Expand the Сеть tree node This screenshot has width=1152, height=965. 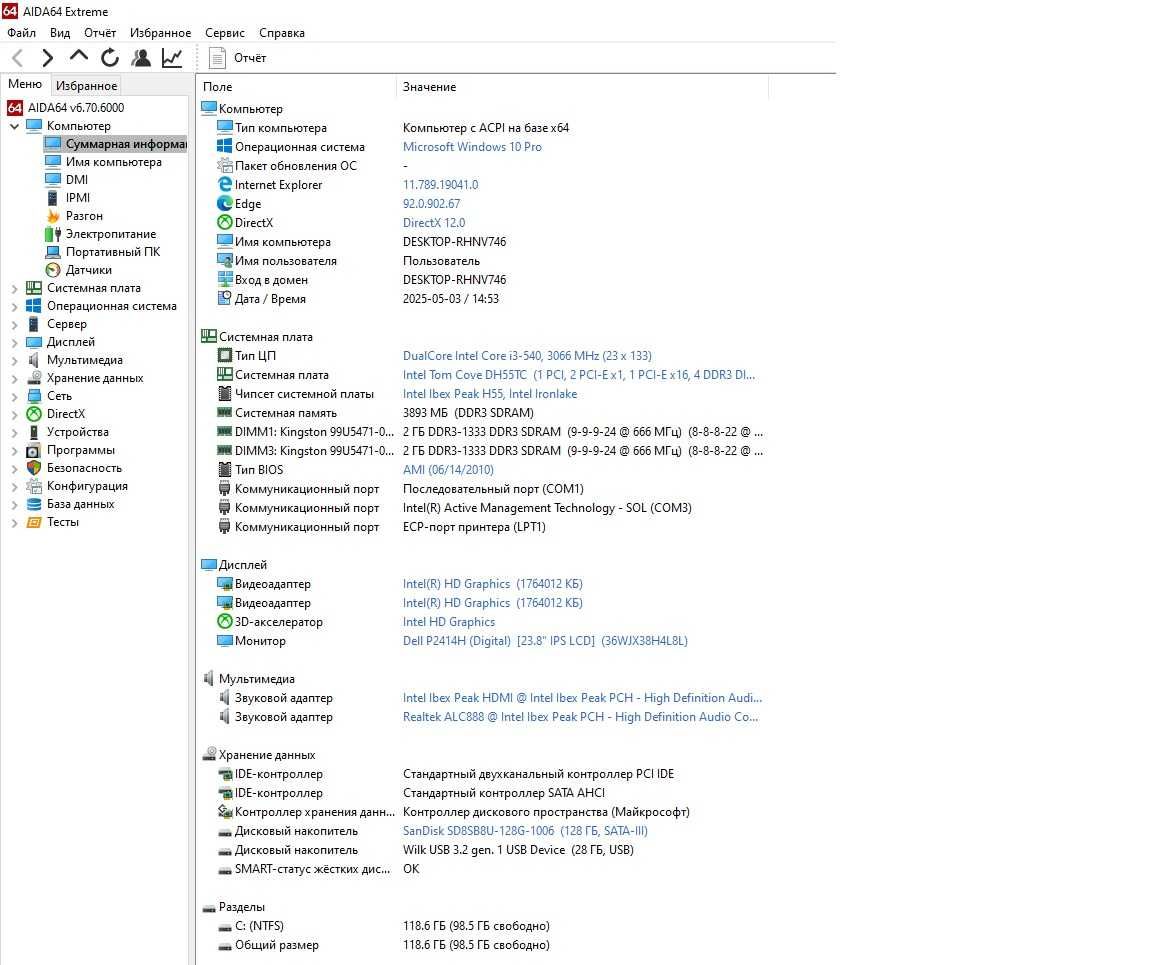point(15,396)
